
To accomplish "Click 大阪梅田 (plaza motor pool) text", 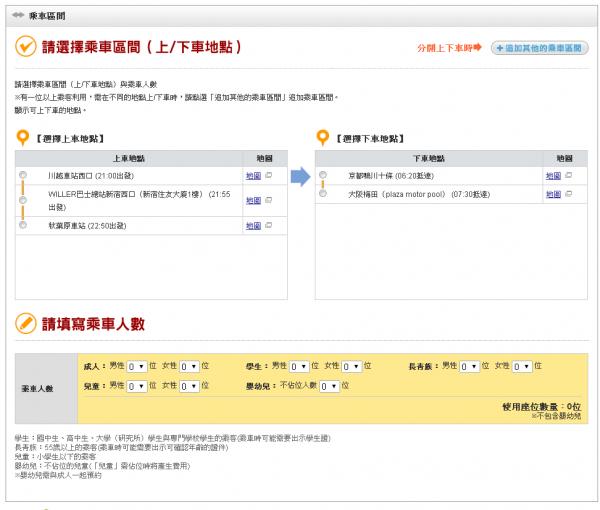I will [419, 194].
